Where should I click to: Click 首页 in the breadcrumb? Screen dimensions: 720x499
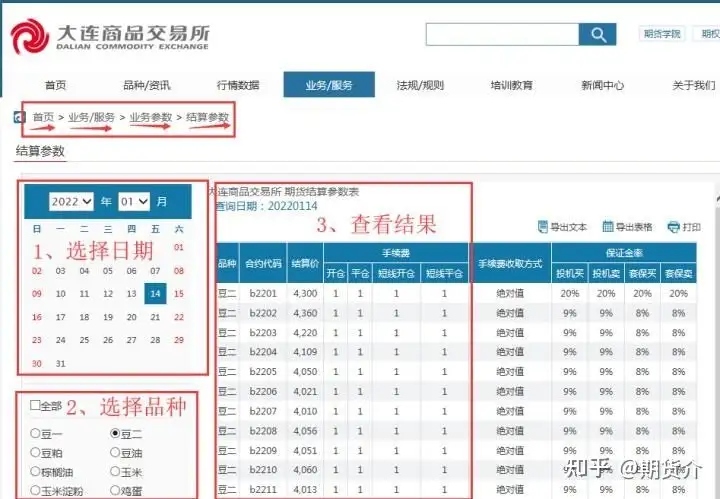pos(43,117)
